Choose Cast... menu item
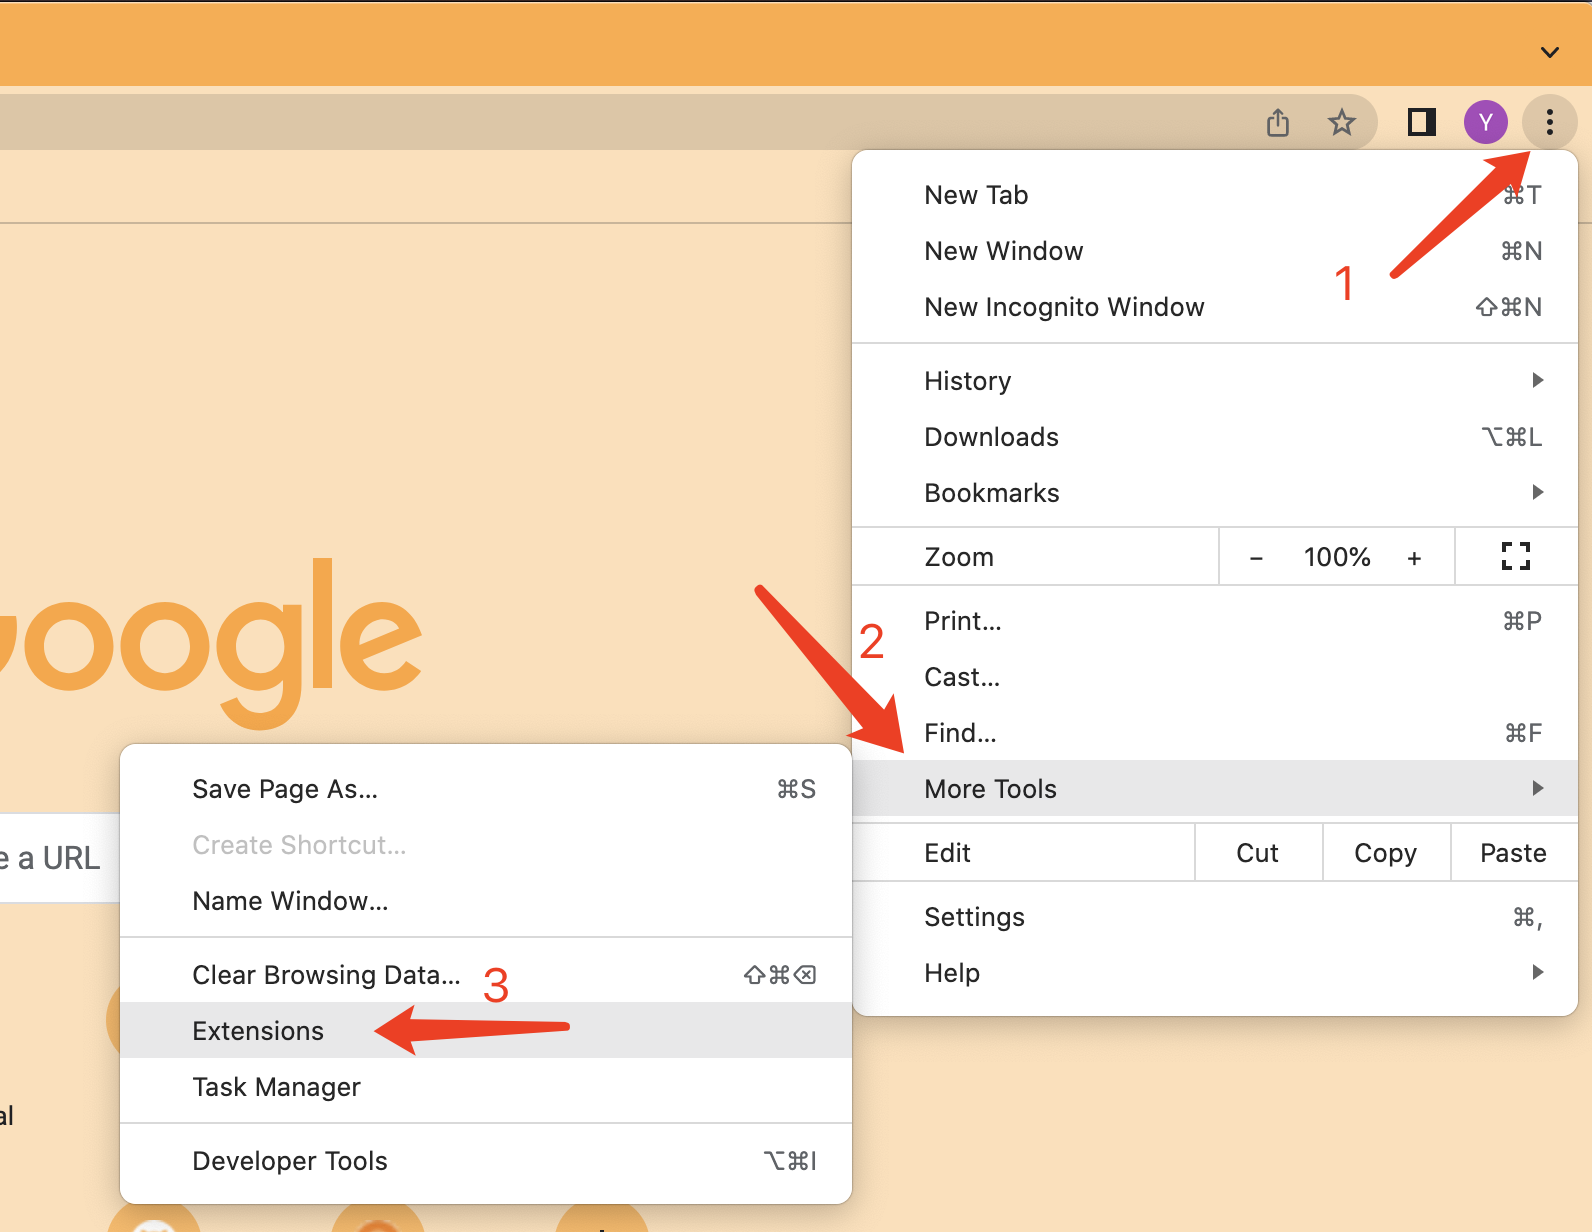The image size is (1592, 1232). point(1215,677)
